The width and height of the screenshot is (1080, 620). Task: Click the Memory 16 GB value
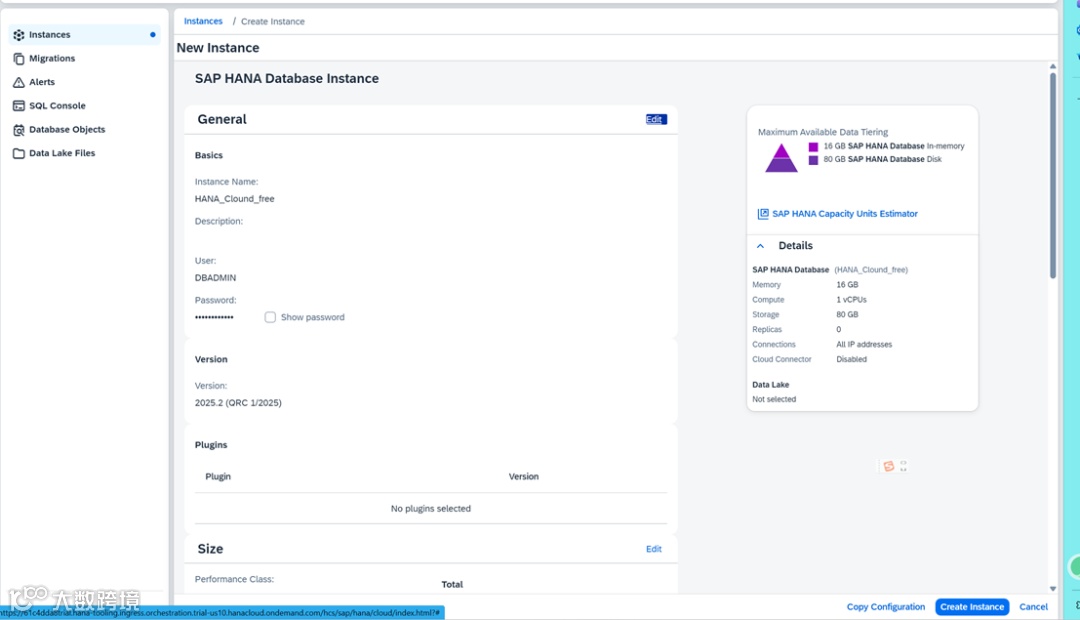click(x=847, y=285)
